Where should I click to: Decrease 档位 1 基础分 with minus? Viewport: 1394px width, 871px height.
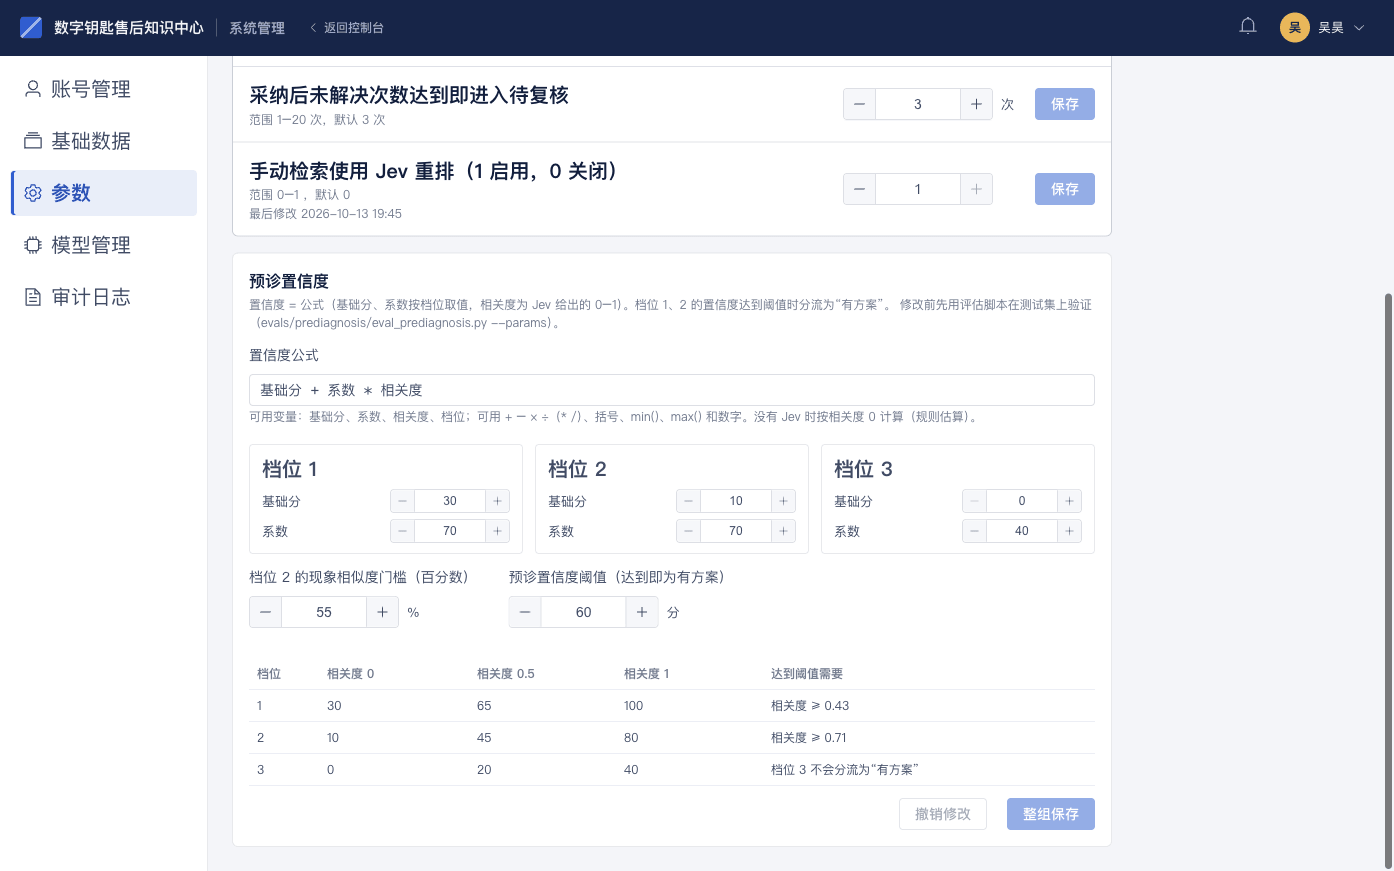[403, 501]
